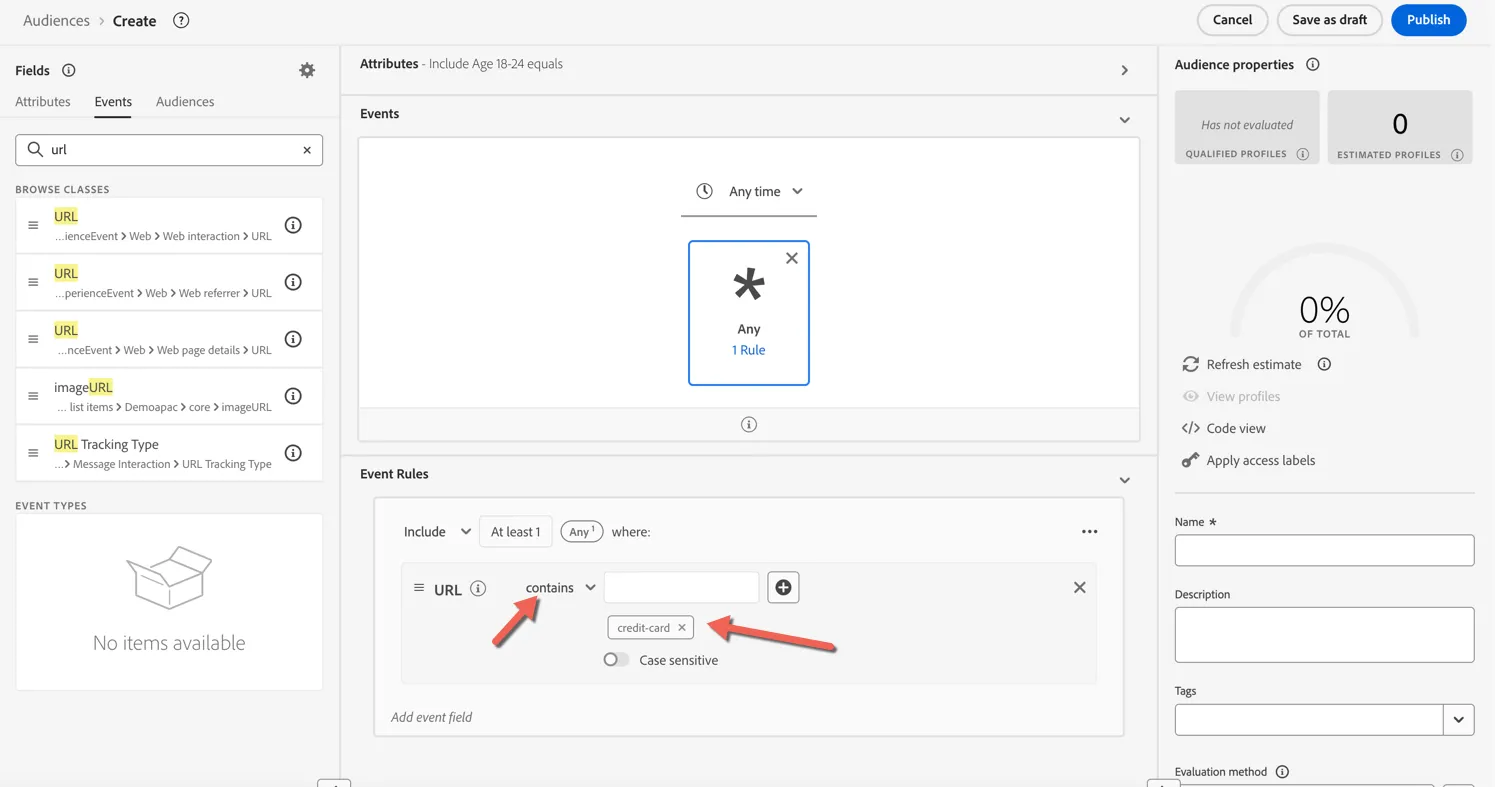Show info for imageURL field

click(293, 396)
